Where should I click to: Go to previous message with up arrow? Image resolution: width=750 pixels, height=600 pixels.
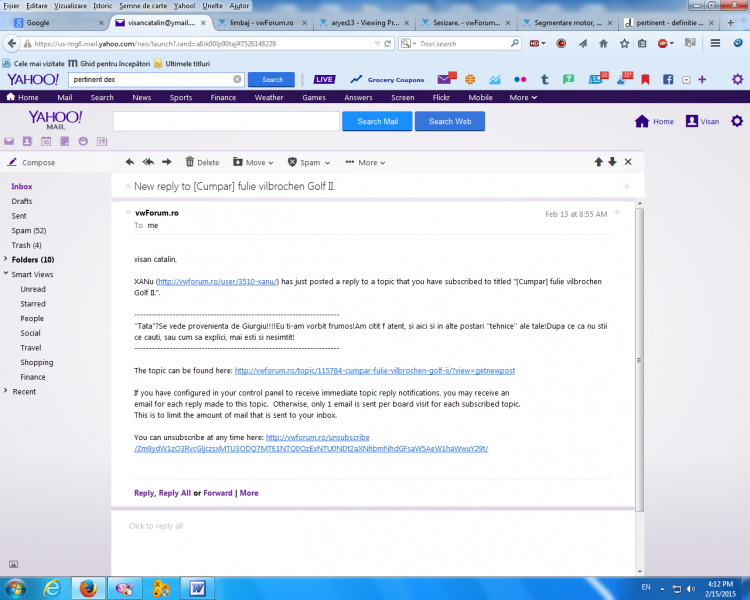pos(599,162)
